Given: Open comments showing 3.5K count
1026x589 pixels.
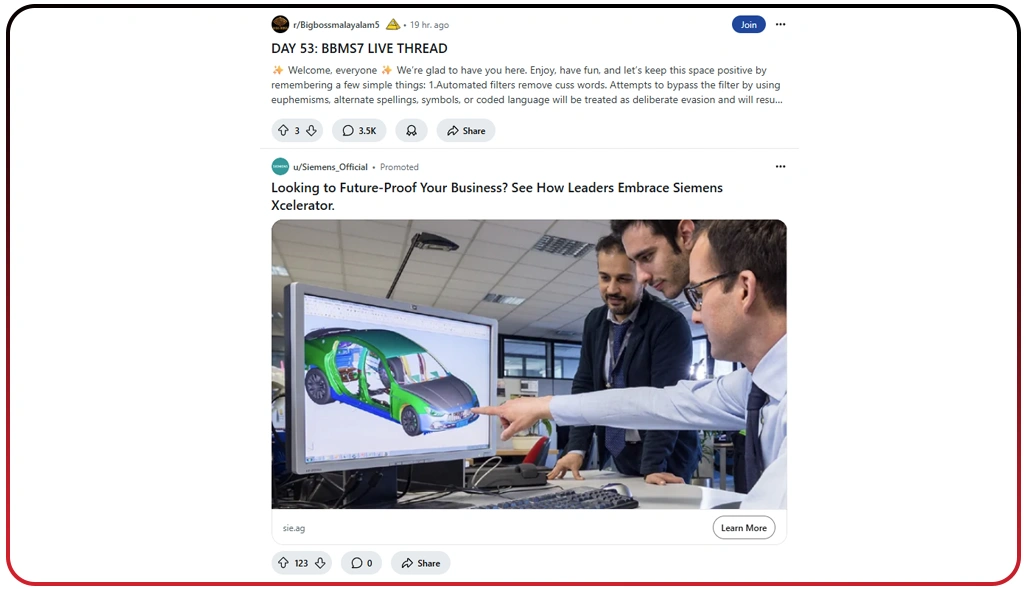Looking at the screenshot, I should coord(359,130).
